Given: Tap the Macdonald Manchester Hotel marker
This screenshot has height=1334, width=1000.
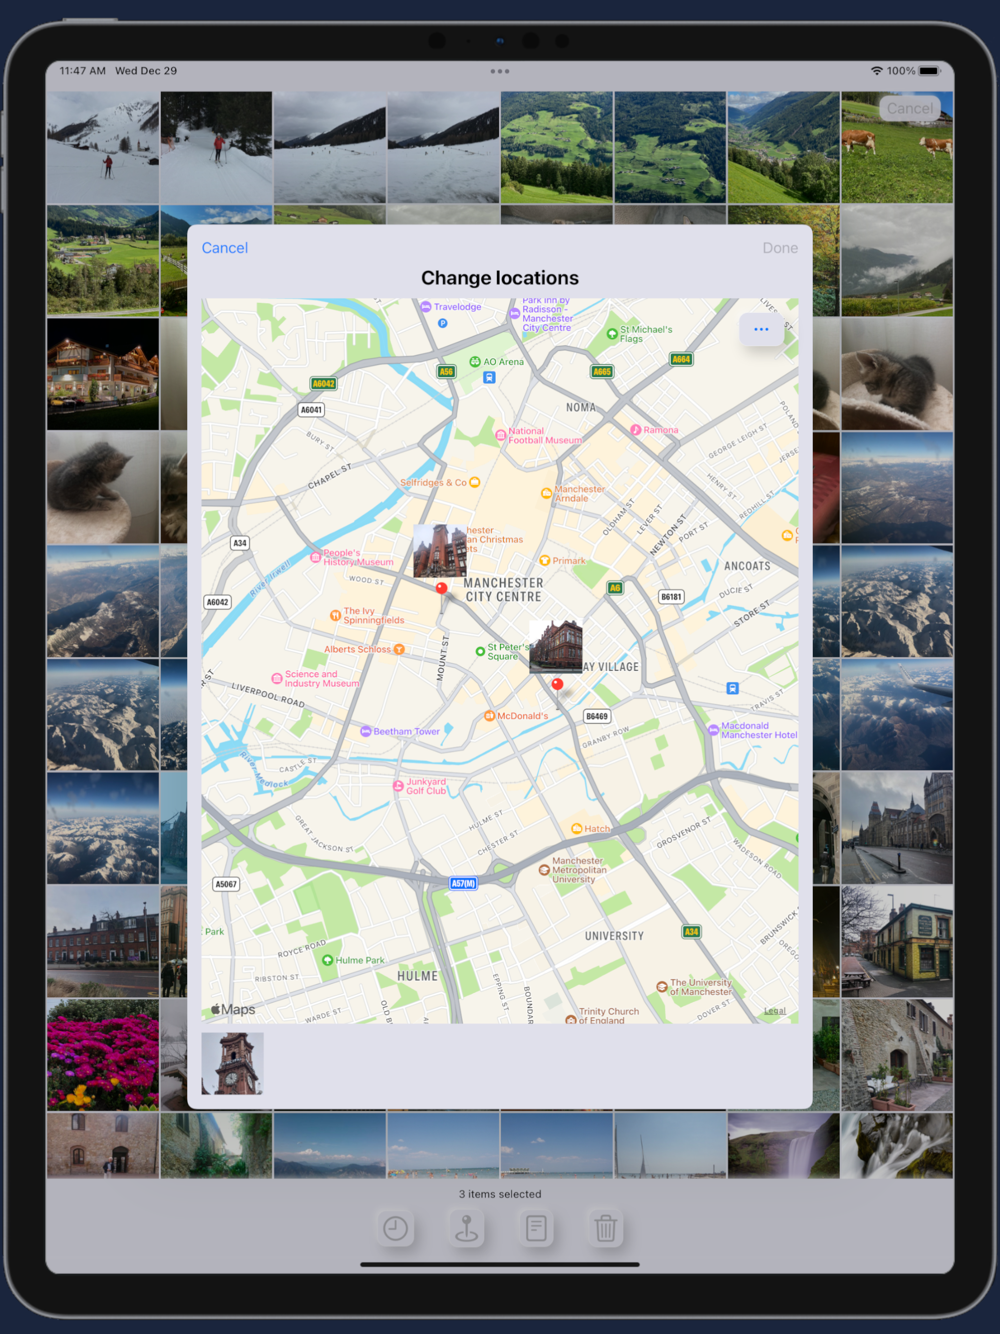Looking at the screenshot, I should click(x=713, y=729).
